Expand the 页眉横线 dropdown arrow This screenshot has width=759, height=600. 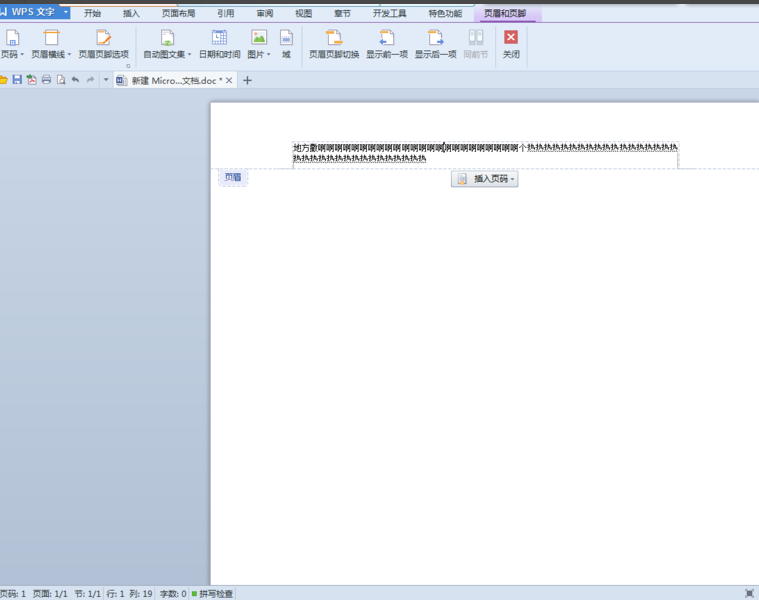tap(69, 54)
